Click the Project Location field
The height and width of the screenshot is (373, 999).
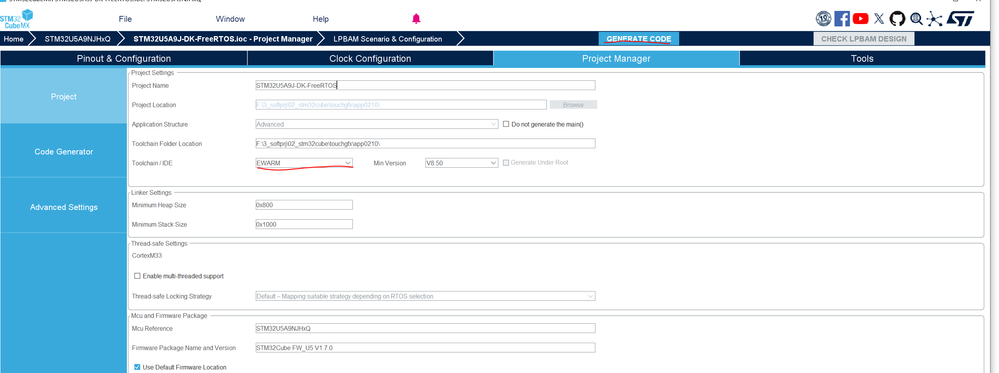coord(401,105)
